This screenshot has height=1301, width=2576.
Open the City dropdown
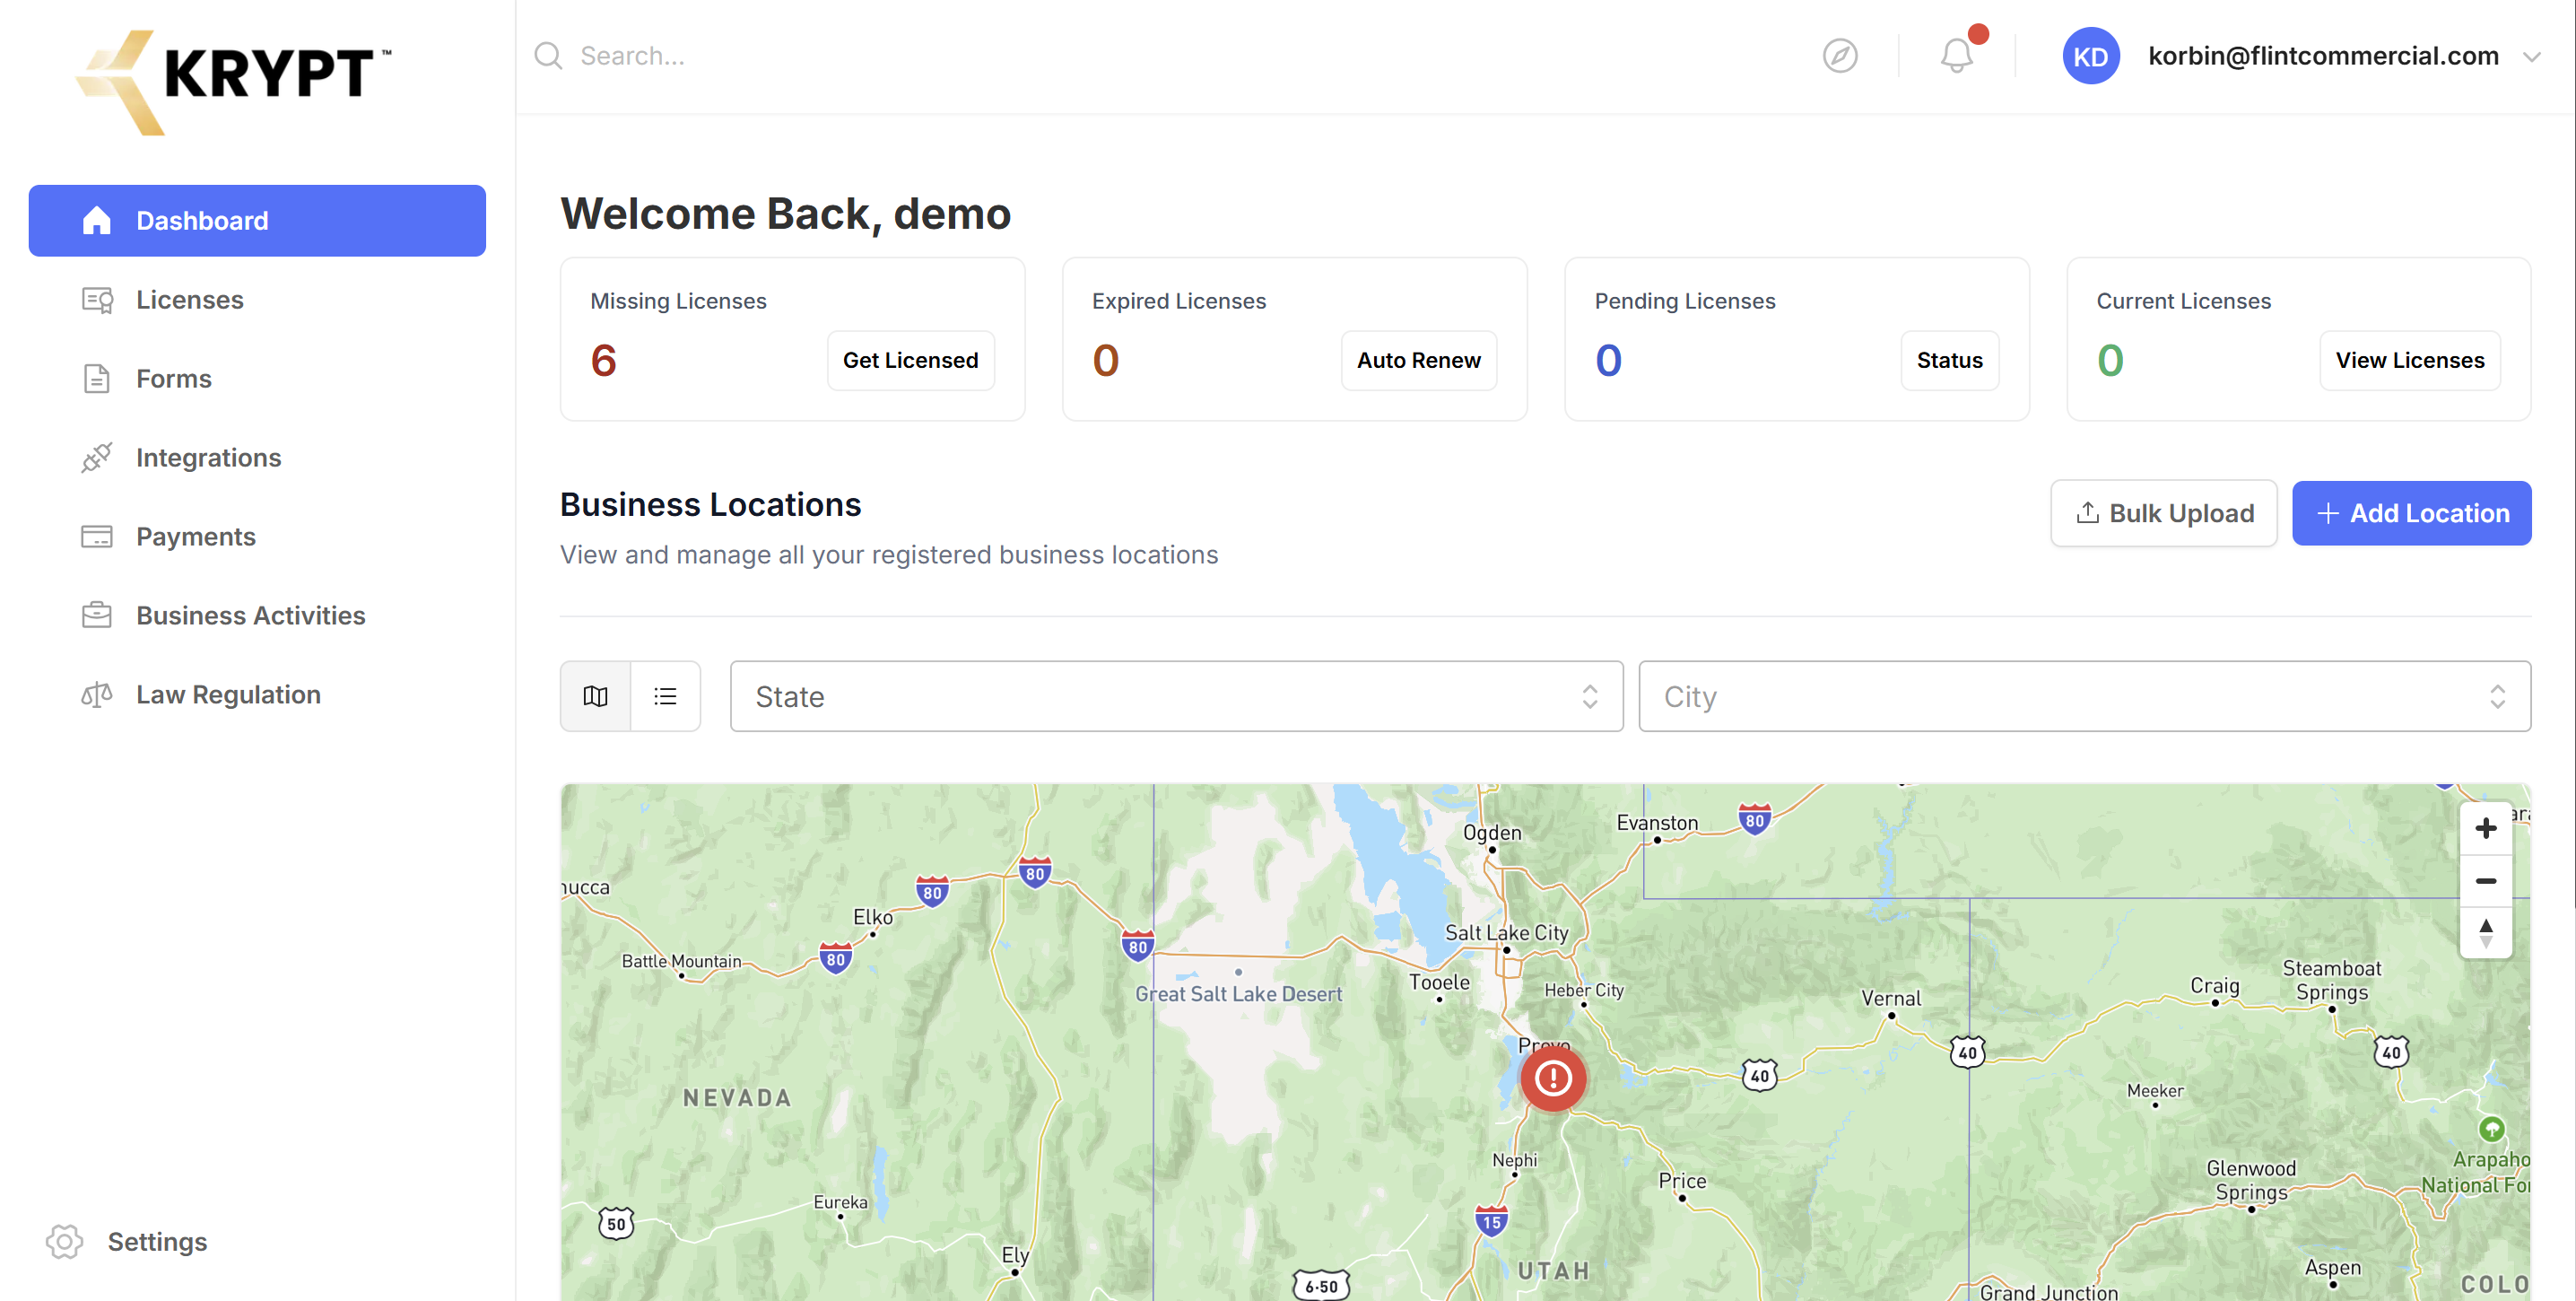tap(2084, 696)
